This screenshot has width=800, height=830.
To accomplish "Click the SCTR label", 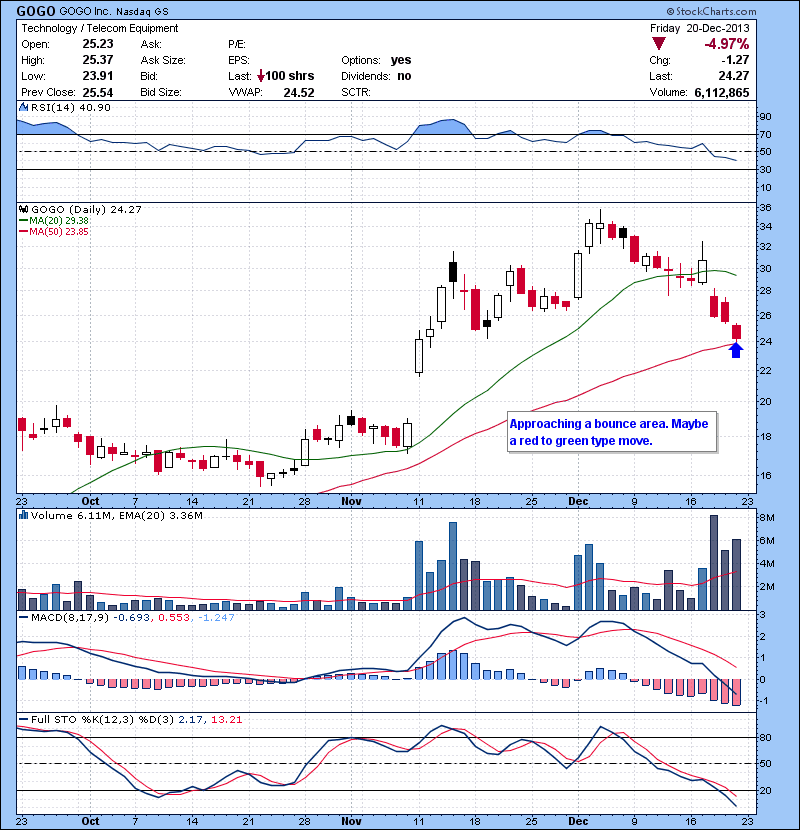I will pos(356,92).
